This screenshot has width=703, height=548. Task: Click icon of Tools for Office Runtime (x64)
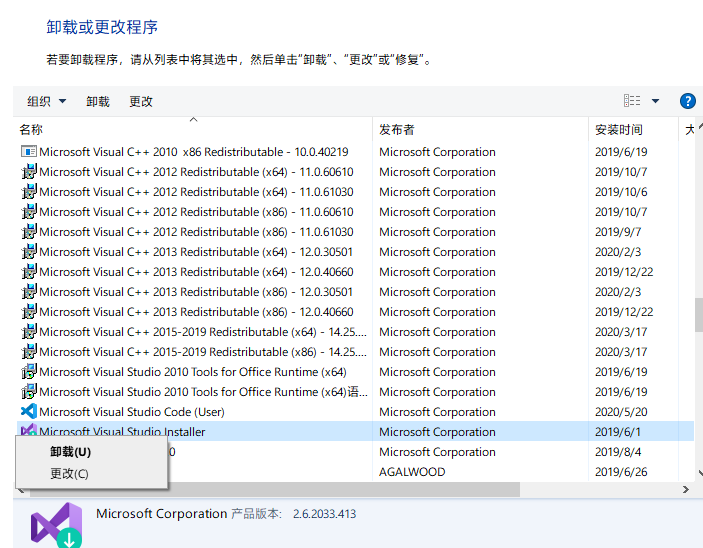click(29, 372)
